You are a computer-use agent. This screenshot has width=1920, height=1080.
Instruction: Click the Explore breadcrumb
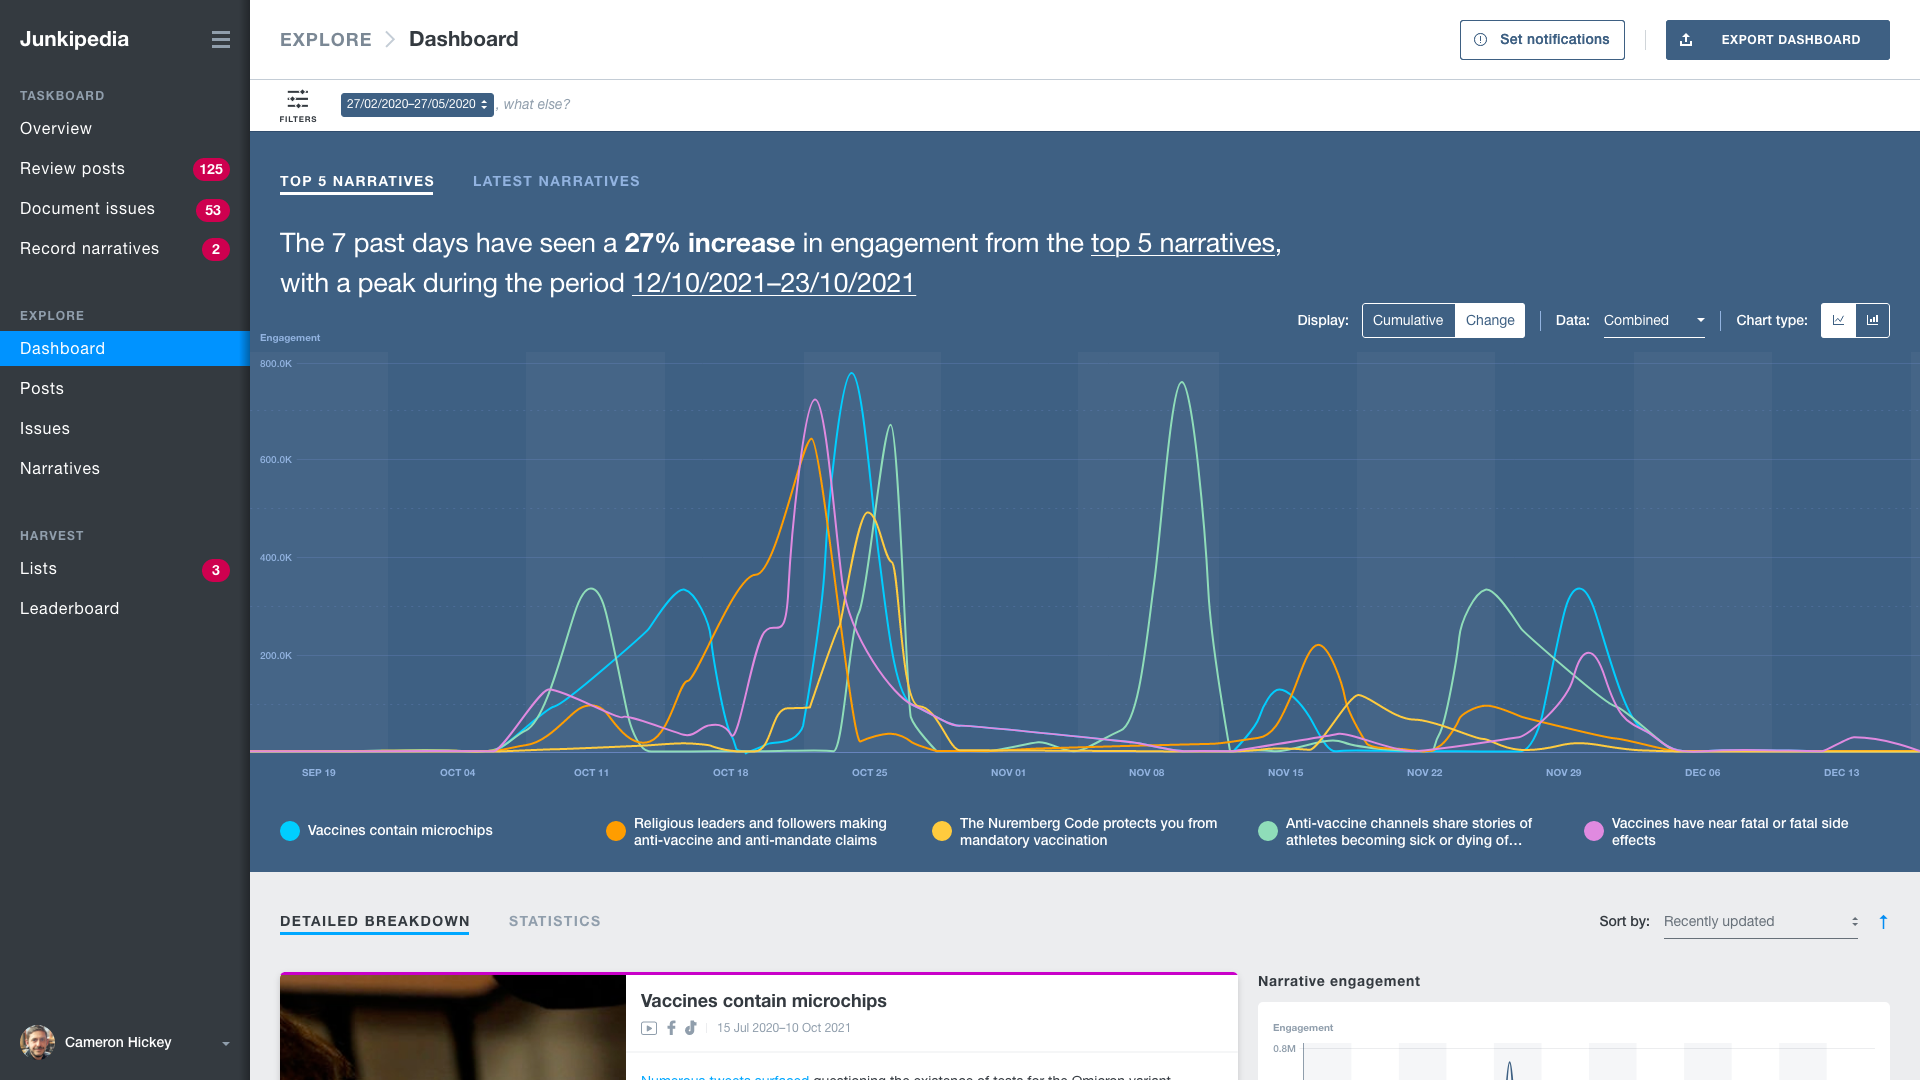click(326, 40)
